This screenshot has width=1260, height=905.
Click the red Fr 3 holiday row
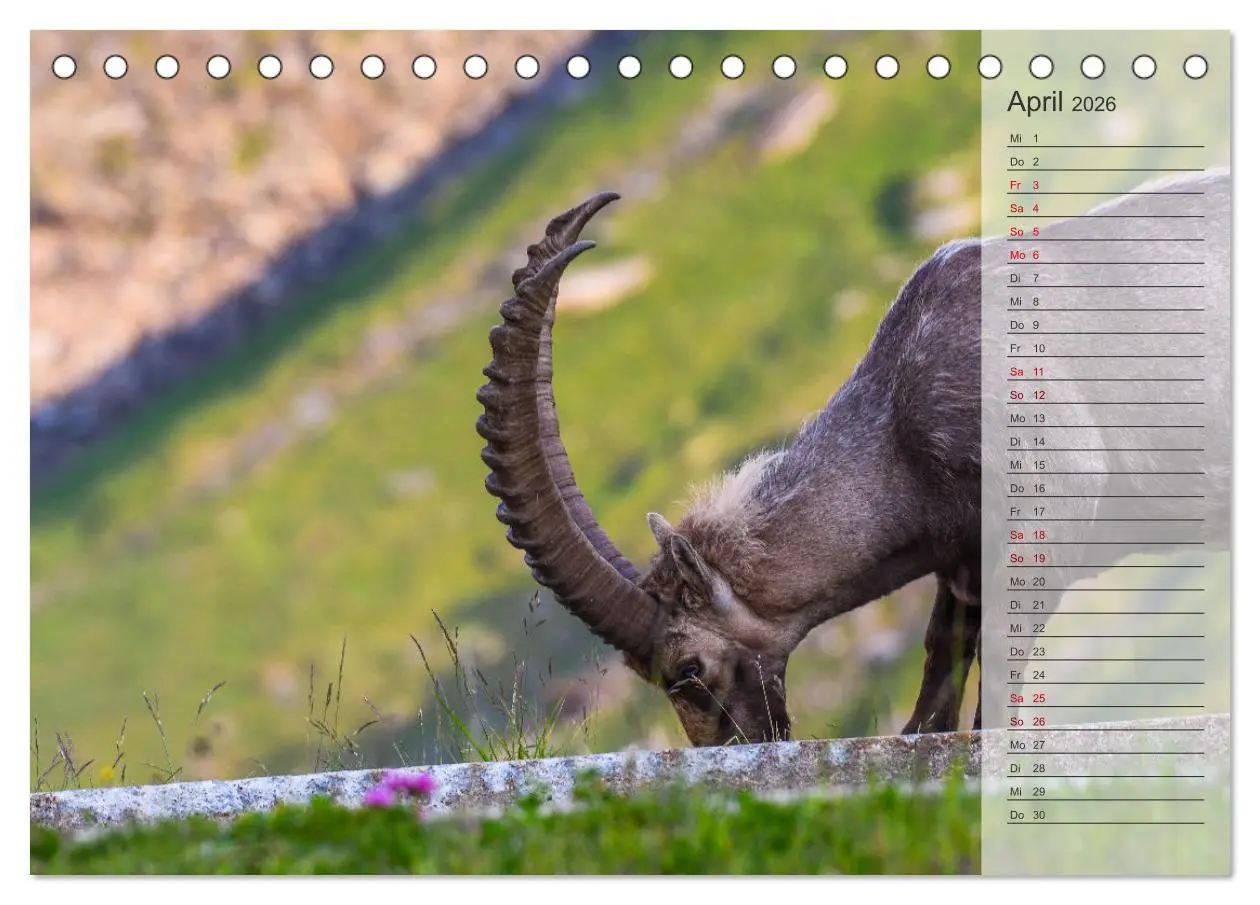[1105, 185]
